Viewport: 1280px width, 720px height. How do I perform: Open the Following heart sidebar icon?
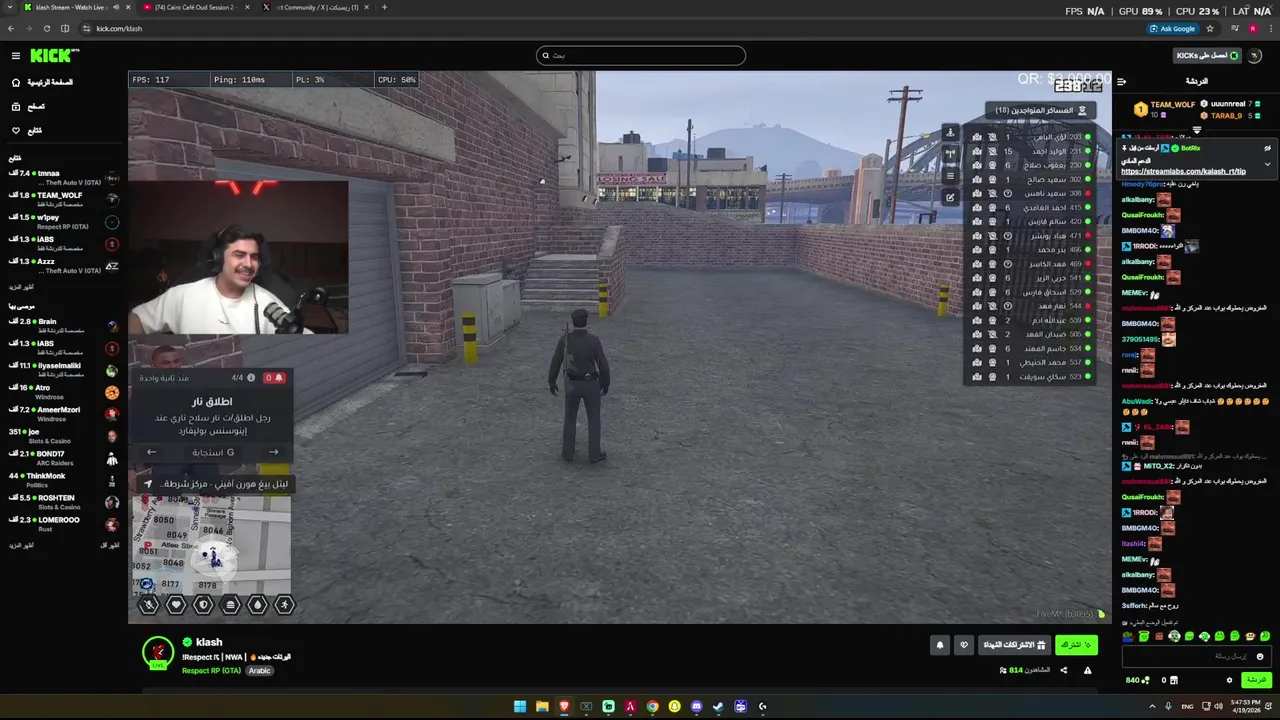coord(16,130)
